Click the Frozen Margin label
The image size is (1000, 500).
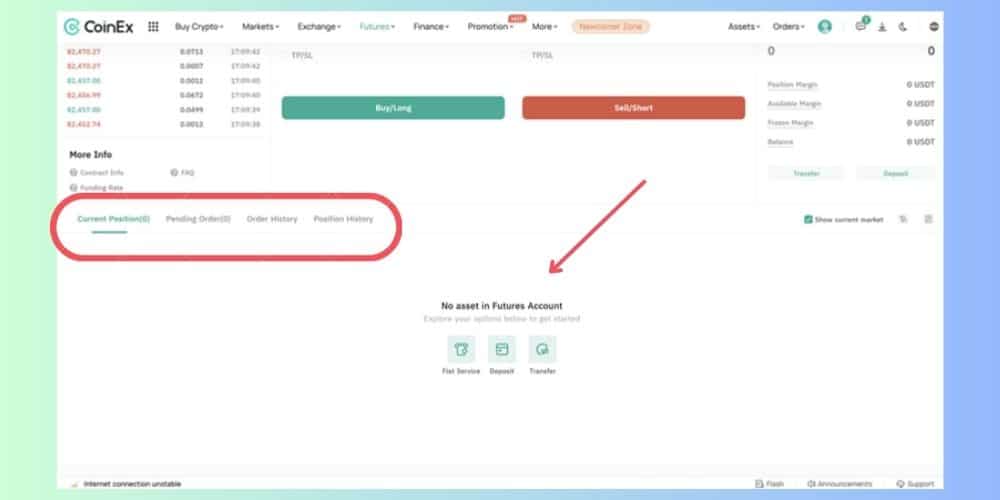(791, 123)
